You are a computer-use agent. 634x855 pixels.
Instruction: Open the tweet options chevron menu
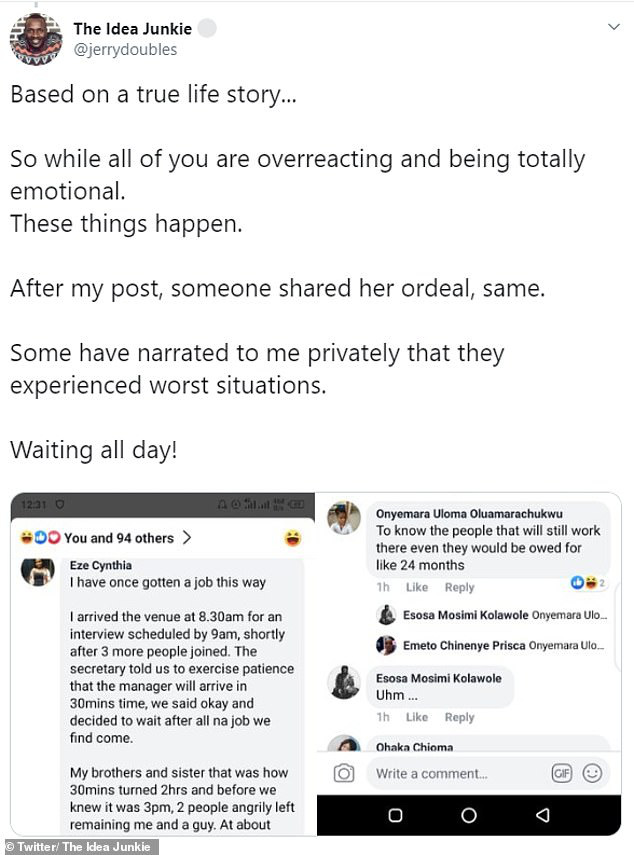[x=613, y=28]
